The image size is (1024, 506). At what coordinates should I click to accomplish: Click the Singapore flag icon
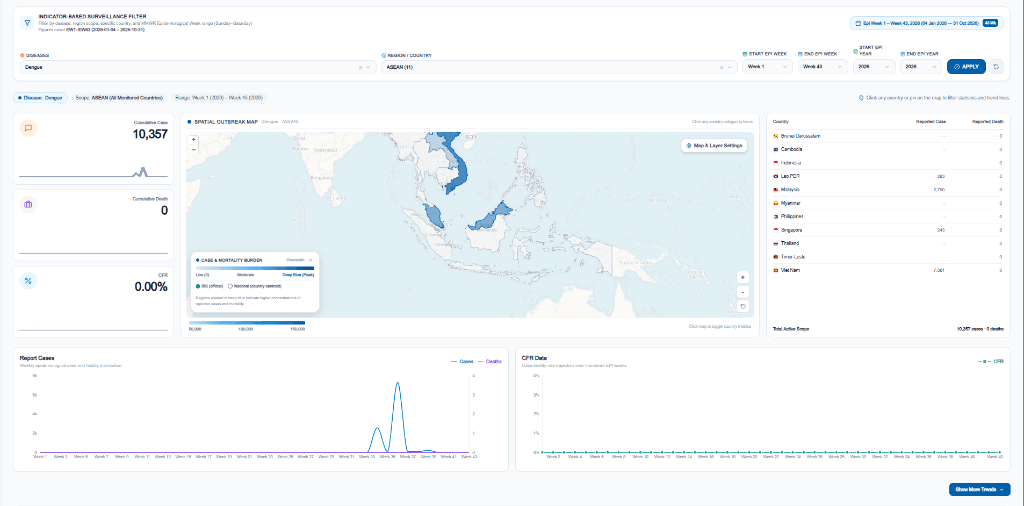[x=776, y=230]
